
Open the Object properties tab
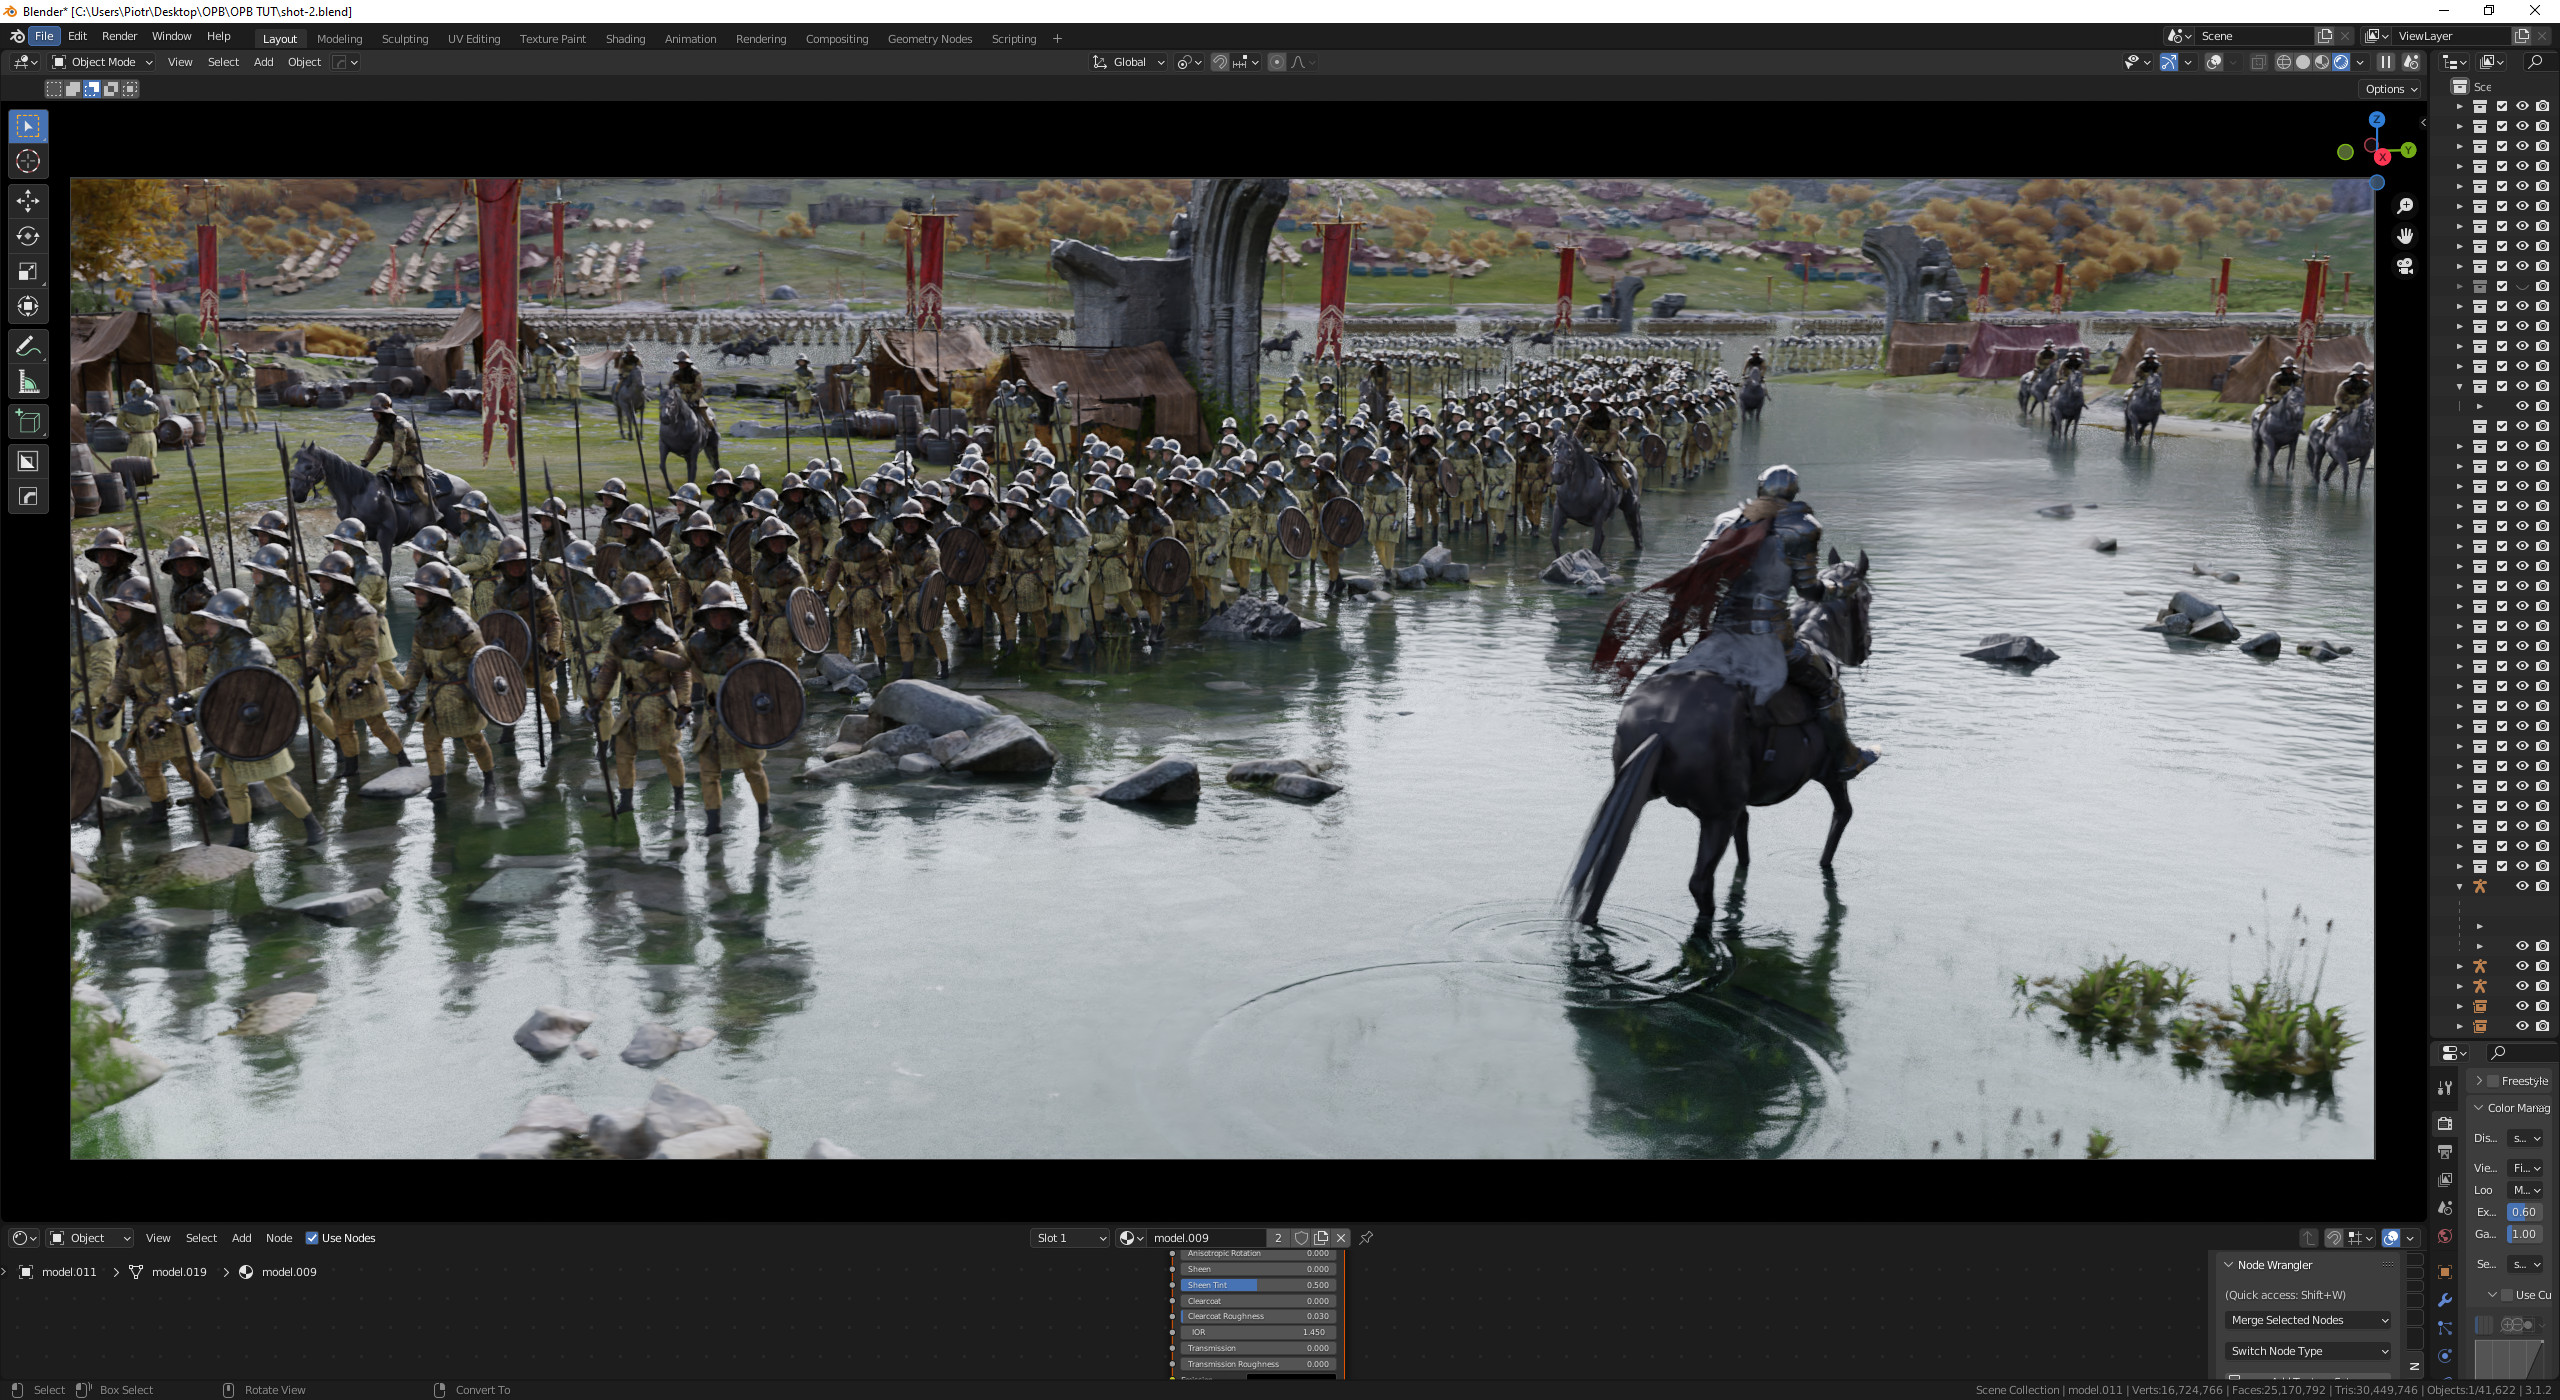point(2445,1272)
